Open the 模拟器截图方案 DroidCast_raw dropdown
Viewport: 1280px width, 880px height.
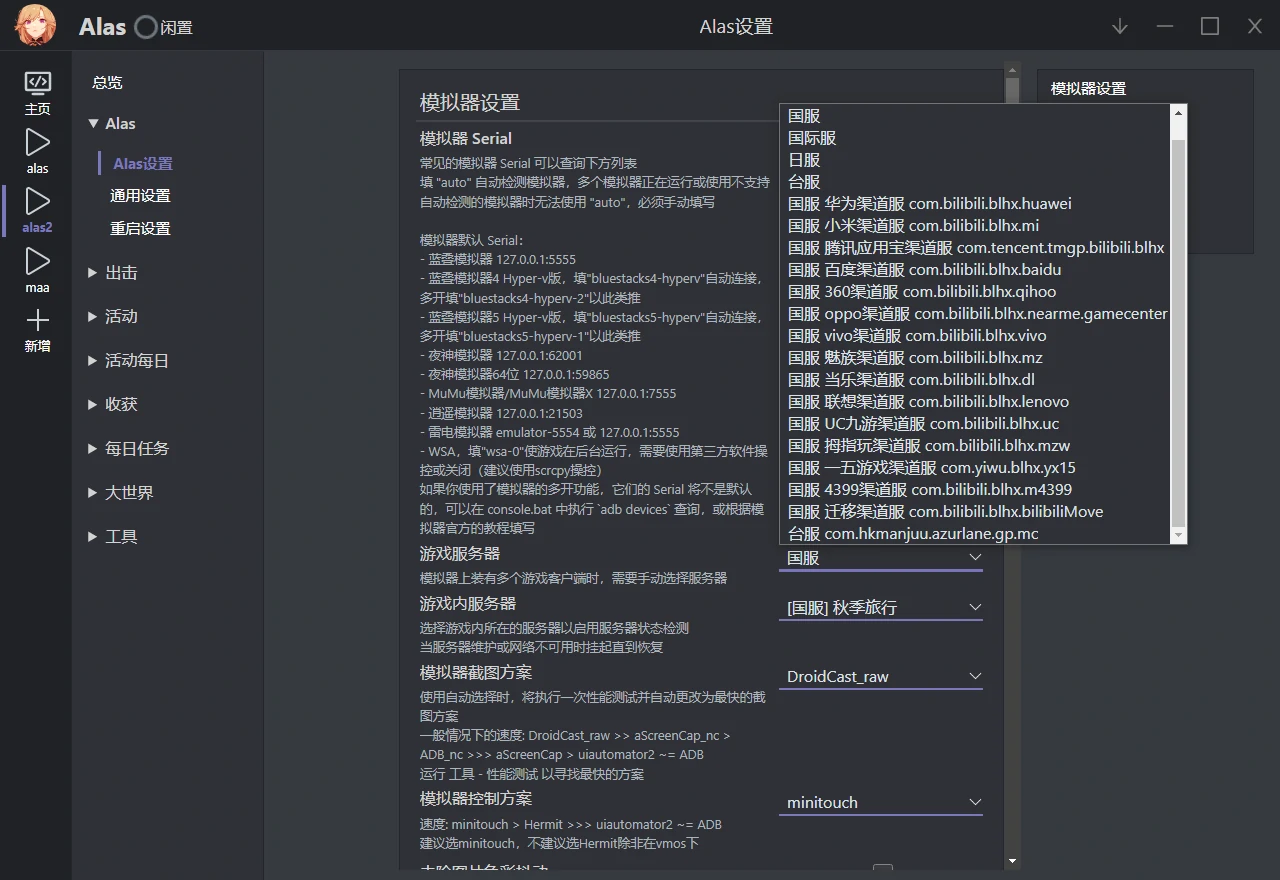point(881,677)
